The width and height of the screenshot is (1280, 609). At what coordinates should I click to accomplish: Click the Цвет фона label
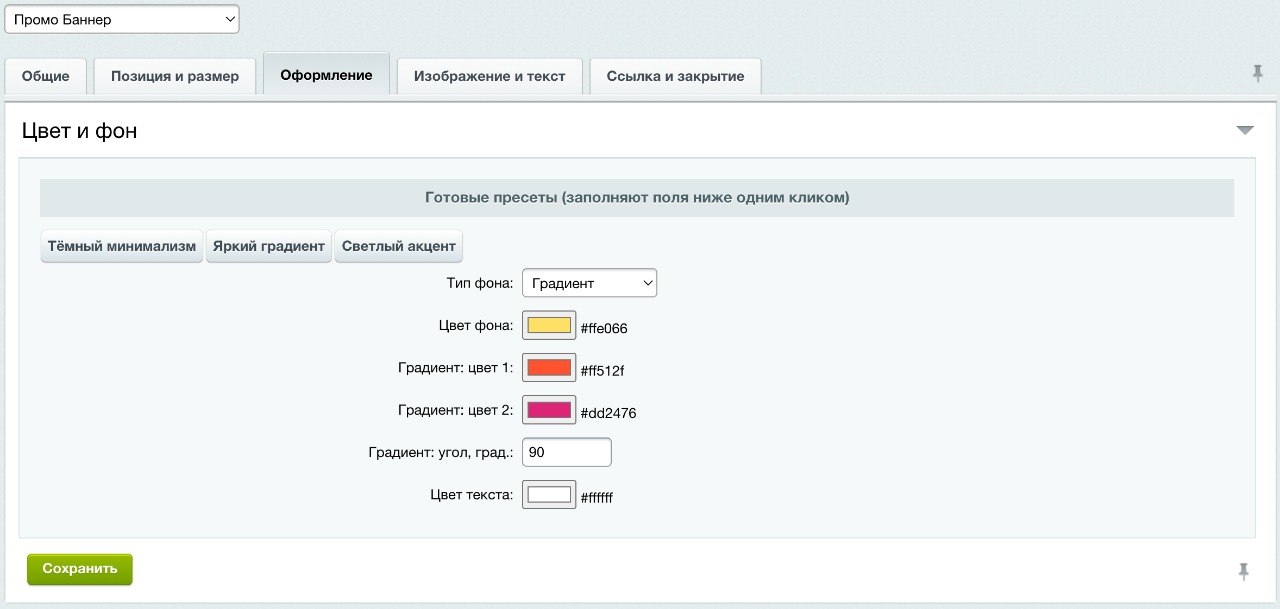tap(476, 325)
